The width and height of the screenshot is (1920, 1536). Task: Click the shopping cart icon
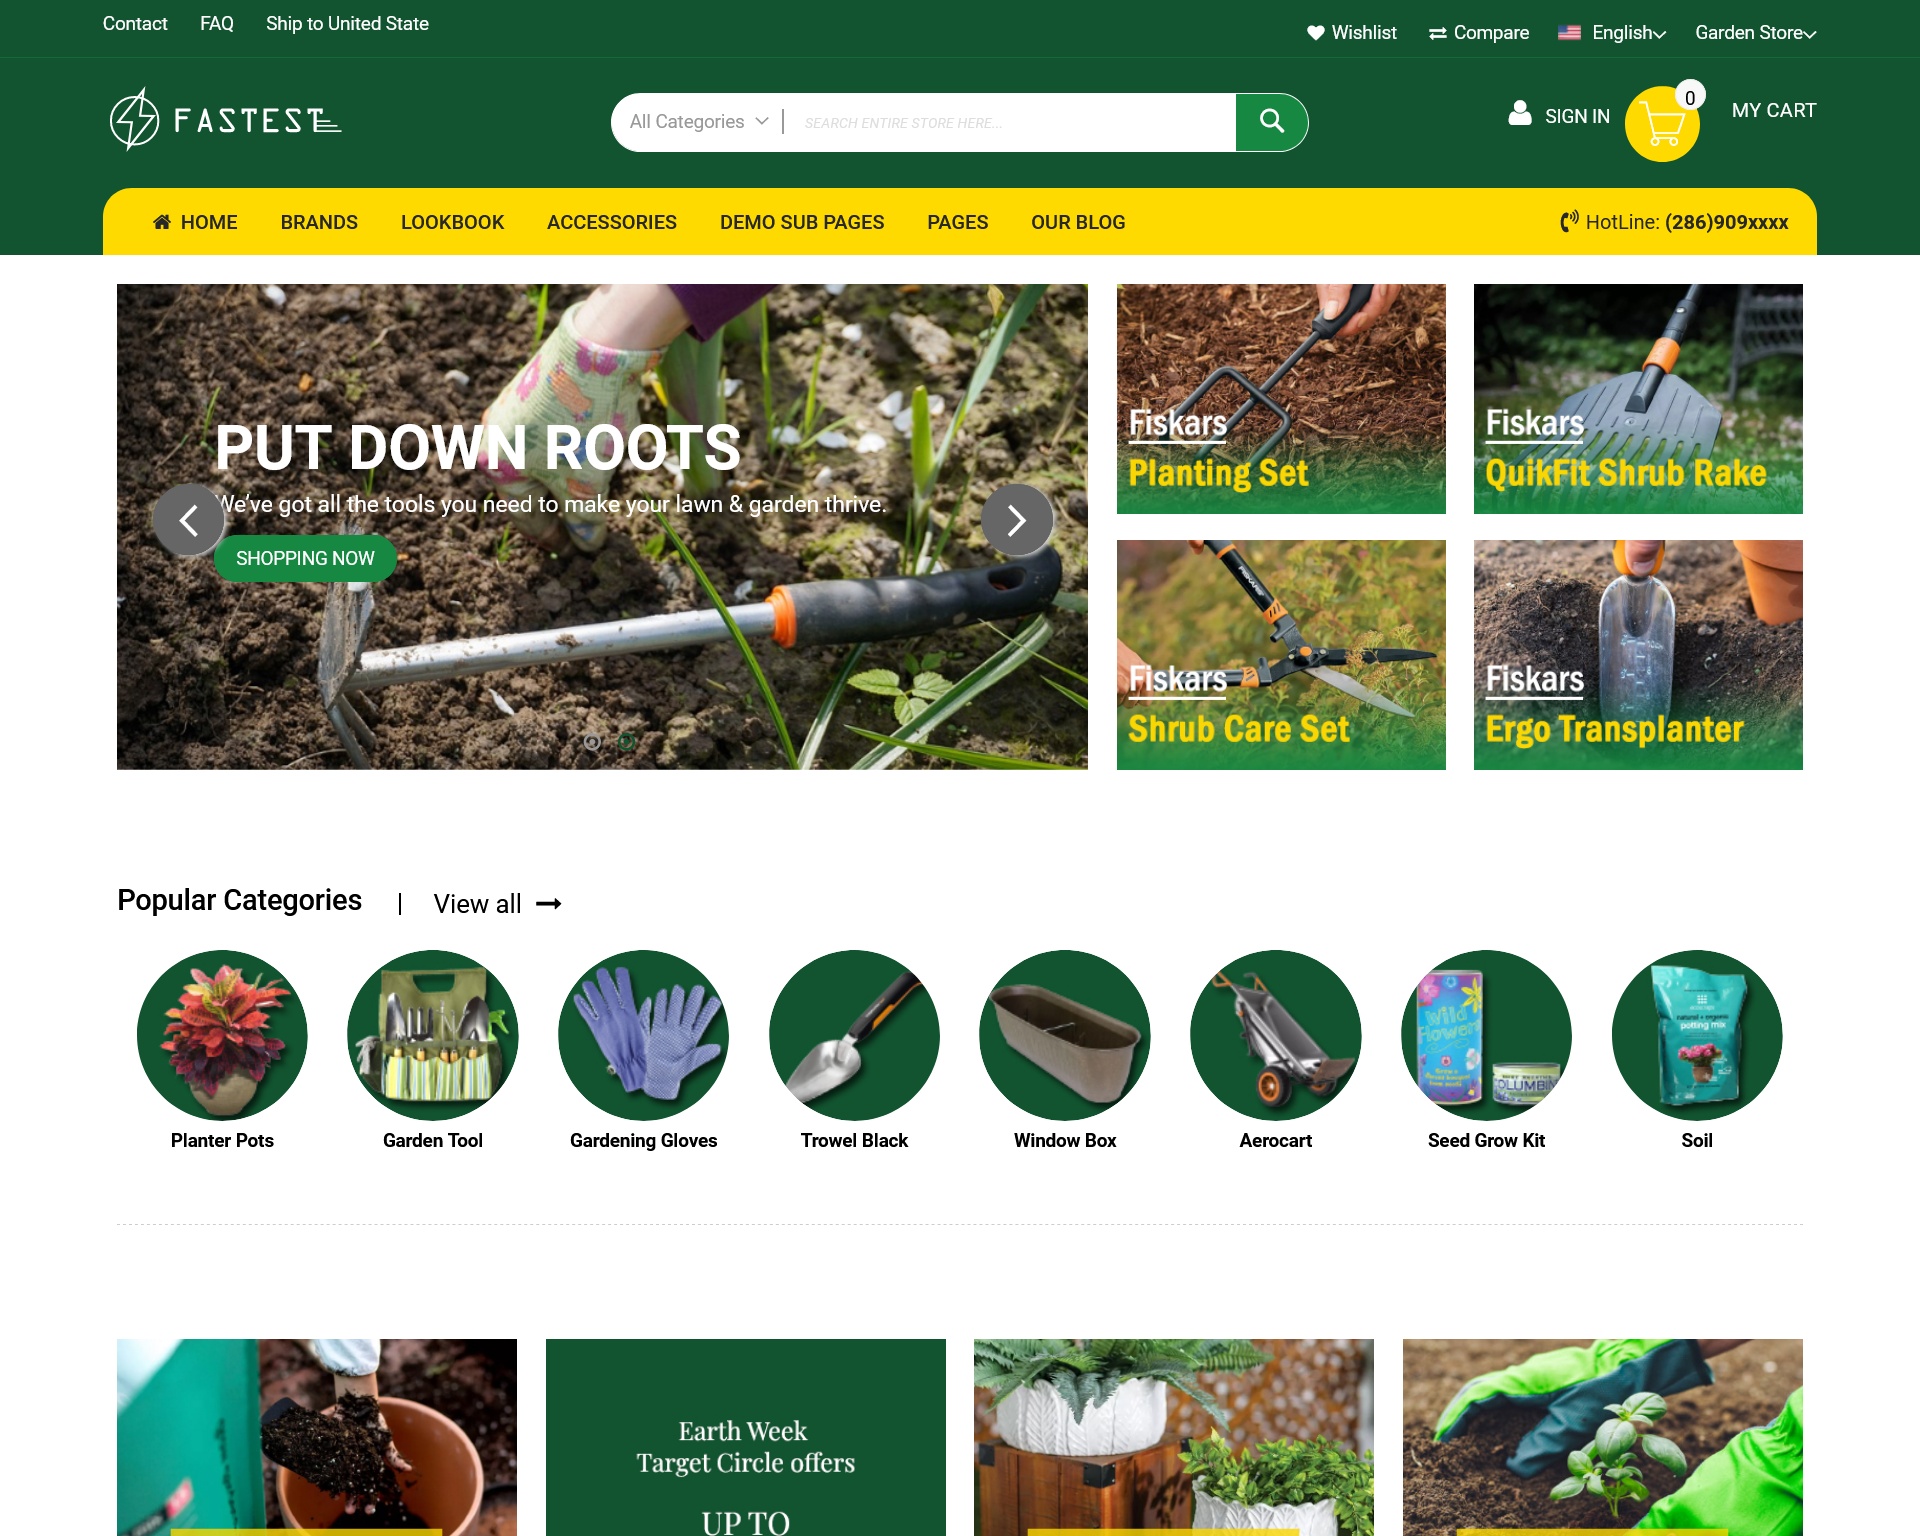[1663, 122]
